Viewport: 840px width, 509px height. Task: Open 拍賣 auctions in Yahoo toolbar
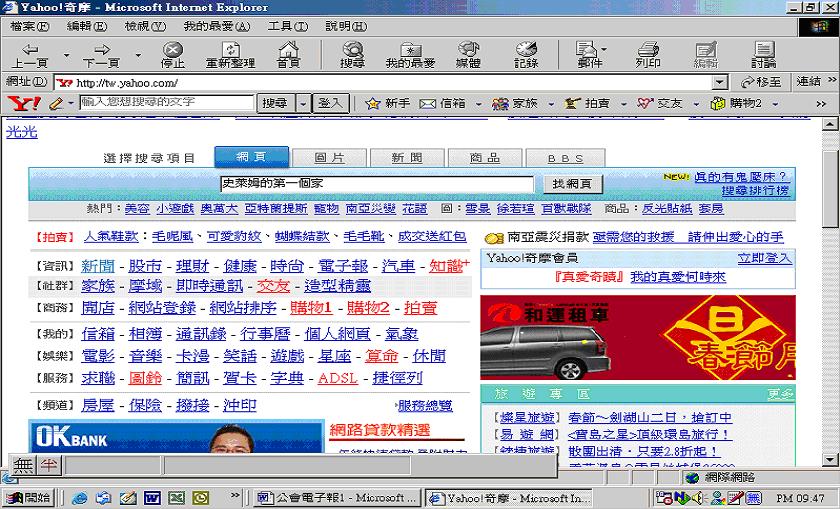(x=587, y=103)
